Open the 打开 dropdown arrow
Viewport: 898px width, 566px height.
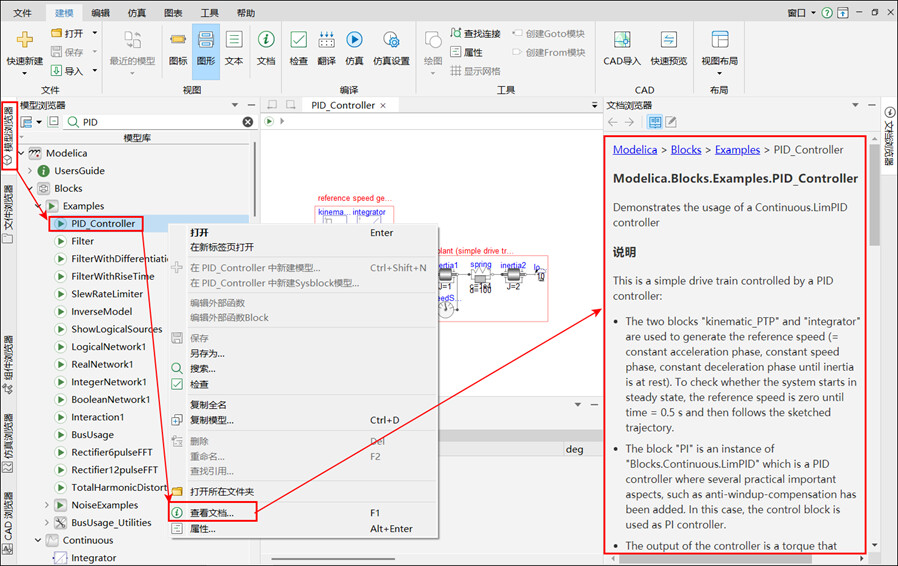95,33
